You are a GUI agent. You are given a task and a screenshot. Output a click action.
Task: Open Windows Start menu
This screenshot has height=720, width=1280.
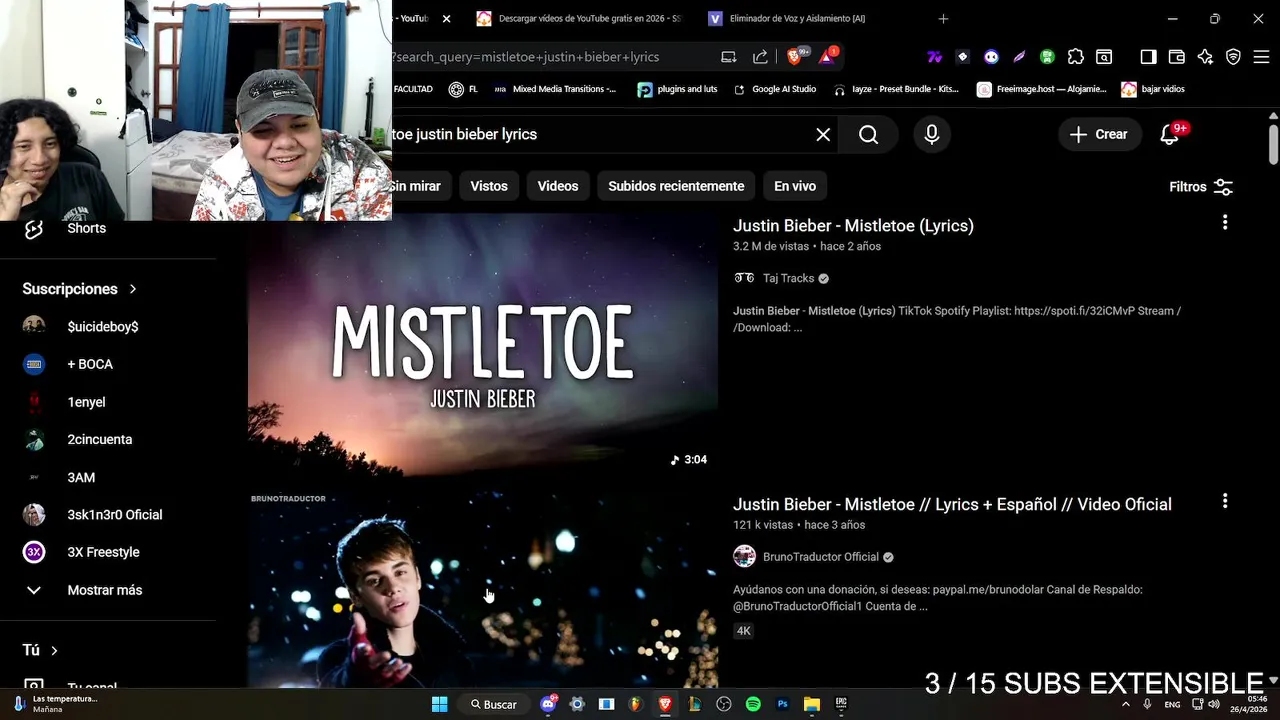coord(439,704)
